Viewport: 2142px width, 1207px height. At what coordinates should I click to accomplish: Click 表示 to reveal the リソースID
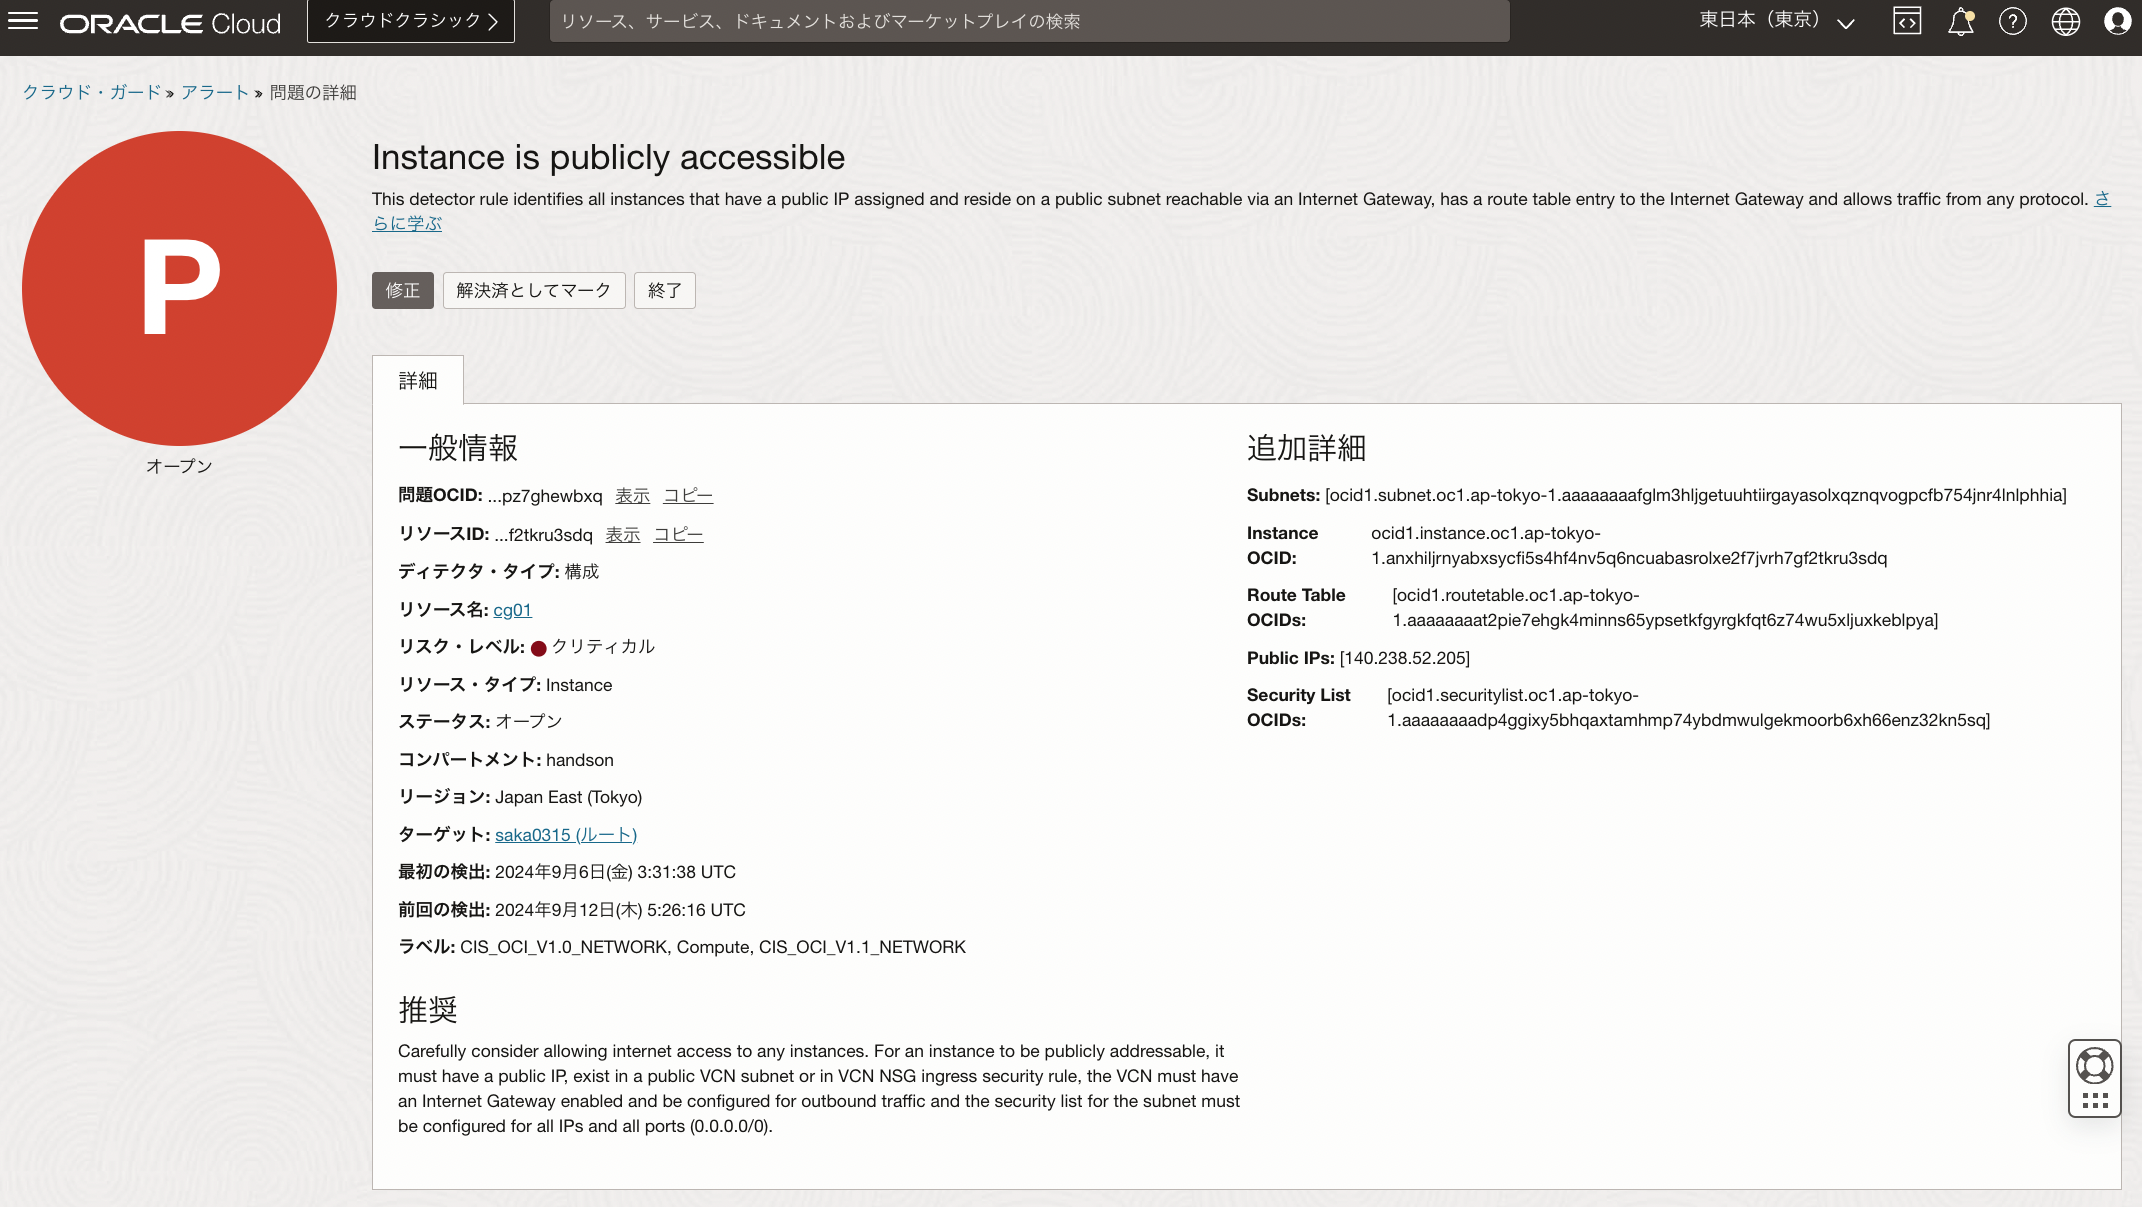[x=622, y=534]
